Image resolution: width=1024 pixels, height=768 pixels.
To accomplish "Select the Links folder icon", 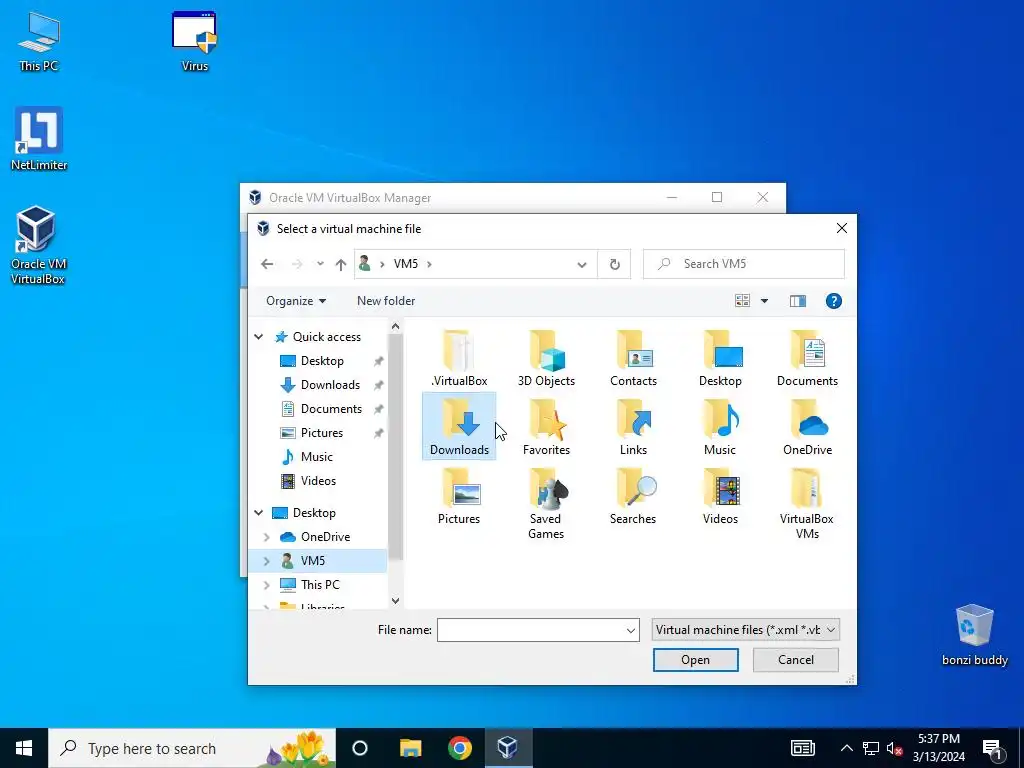I will (x=633, y=428).
